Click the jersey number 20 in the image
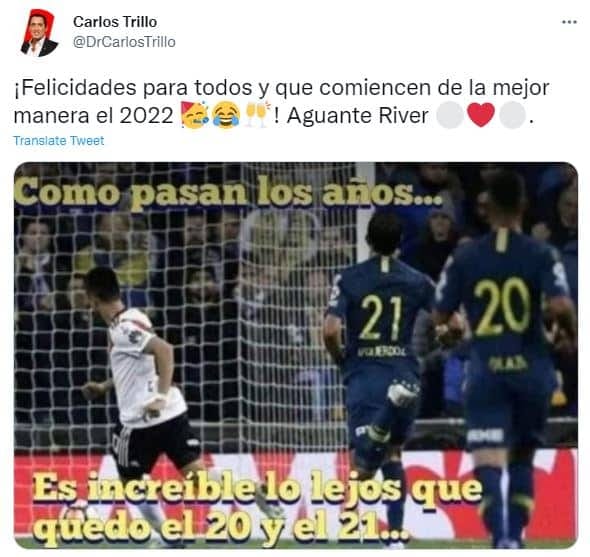Screen dimensions: 590x557 [x=502, y=307]
